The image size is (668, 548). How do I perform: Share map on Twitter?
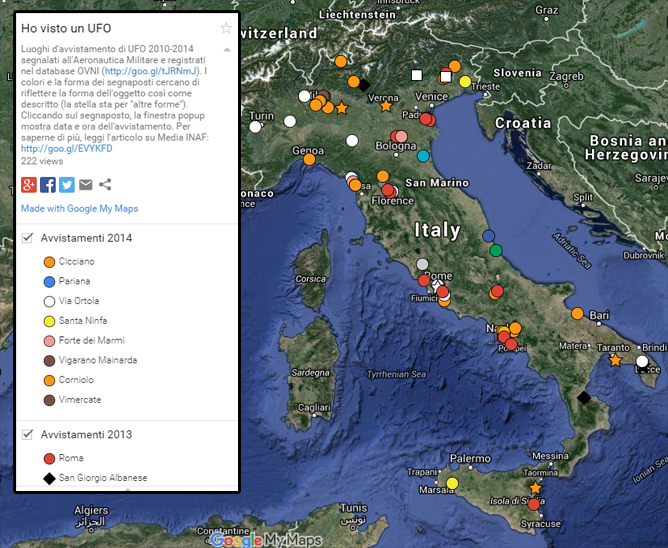pyautogui.click(x=67, y=184)
